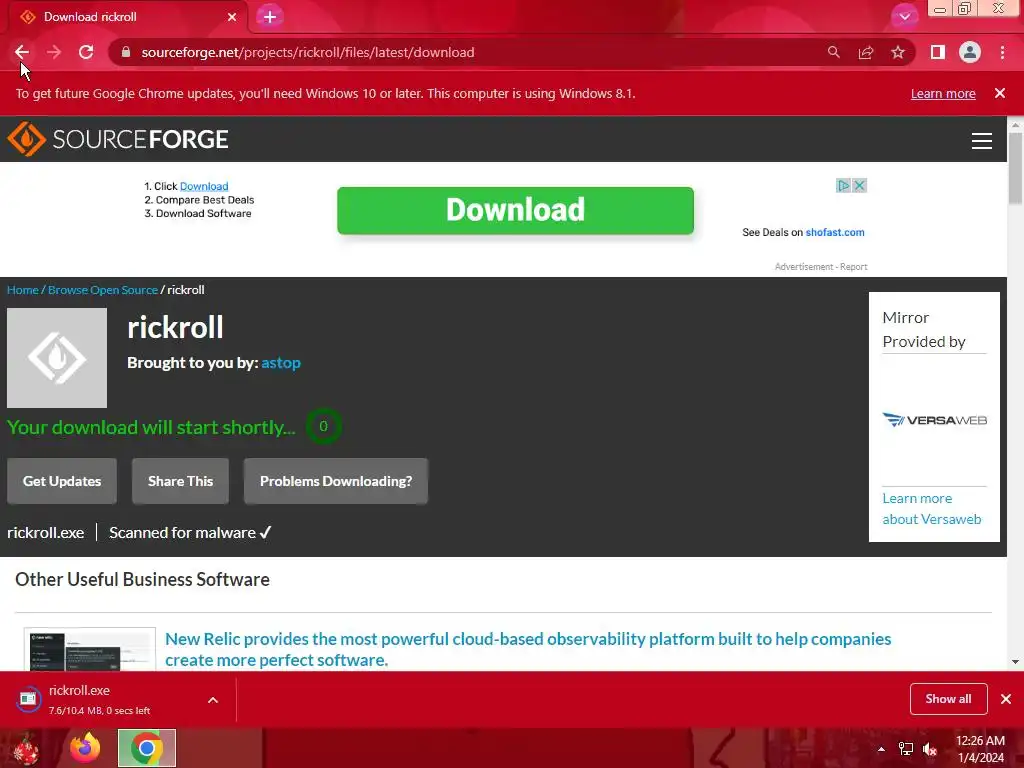Open the Chrome three-dot menu
Image resolution: width=1024 pixels, height=768 pixels.
point(1002,52)
